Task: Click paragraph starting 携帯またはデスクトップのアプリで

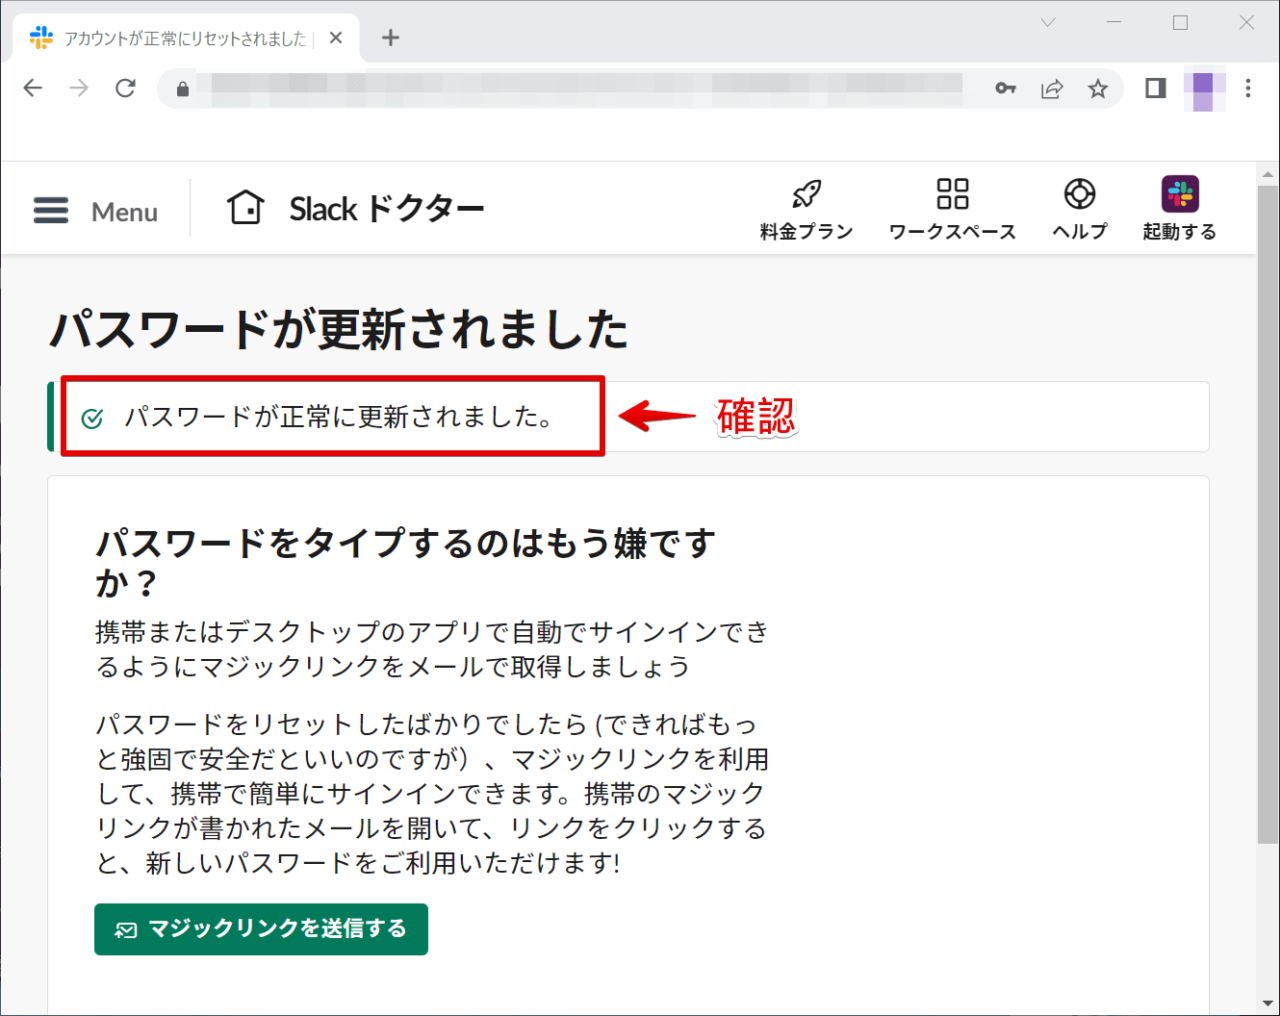Action: pos(432,649)
